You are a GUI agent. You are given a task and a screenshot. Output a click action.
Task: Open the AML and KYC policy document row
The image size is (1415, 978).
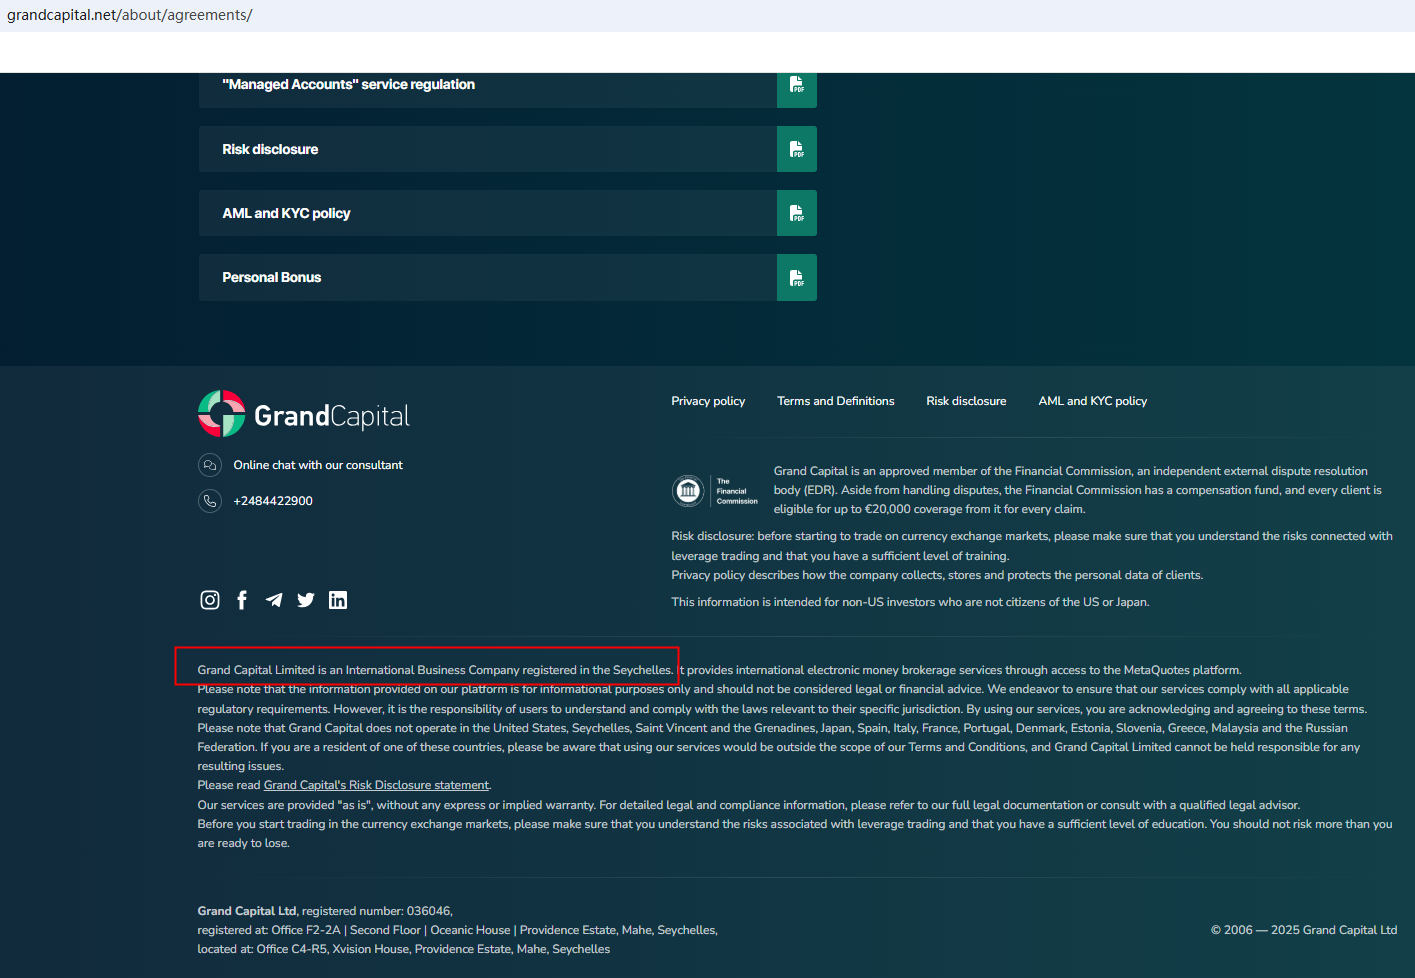coord(508,213)
